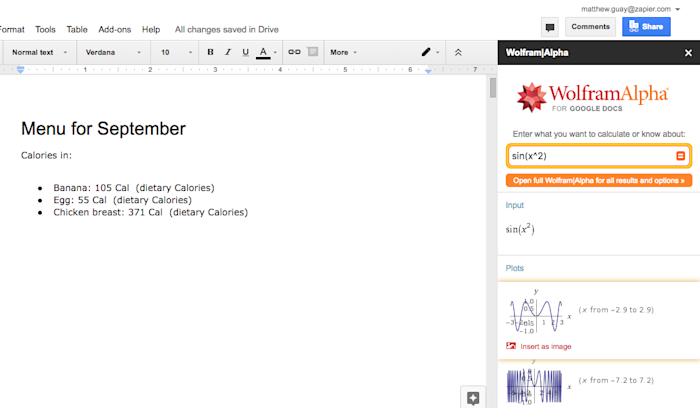Screen dimensions: 700x408
Task: Click Insert as image under the first plot
Action: [x=539, y=346]
